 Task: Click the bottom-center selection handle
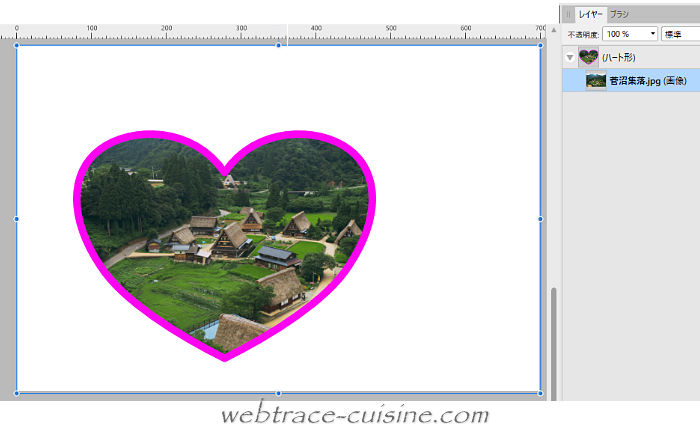point(278,393)
